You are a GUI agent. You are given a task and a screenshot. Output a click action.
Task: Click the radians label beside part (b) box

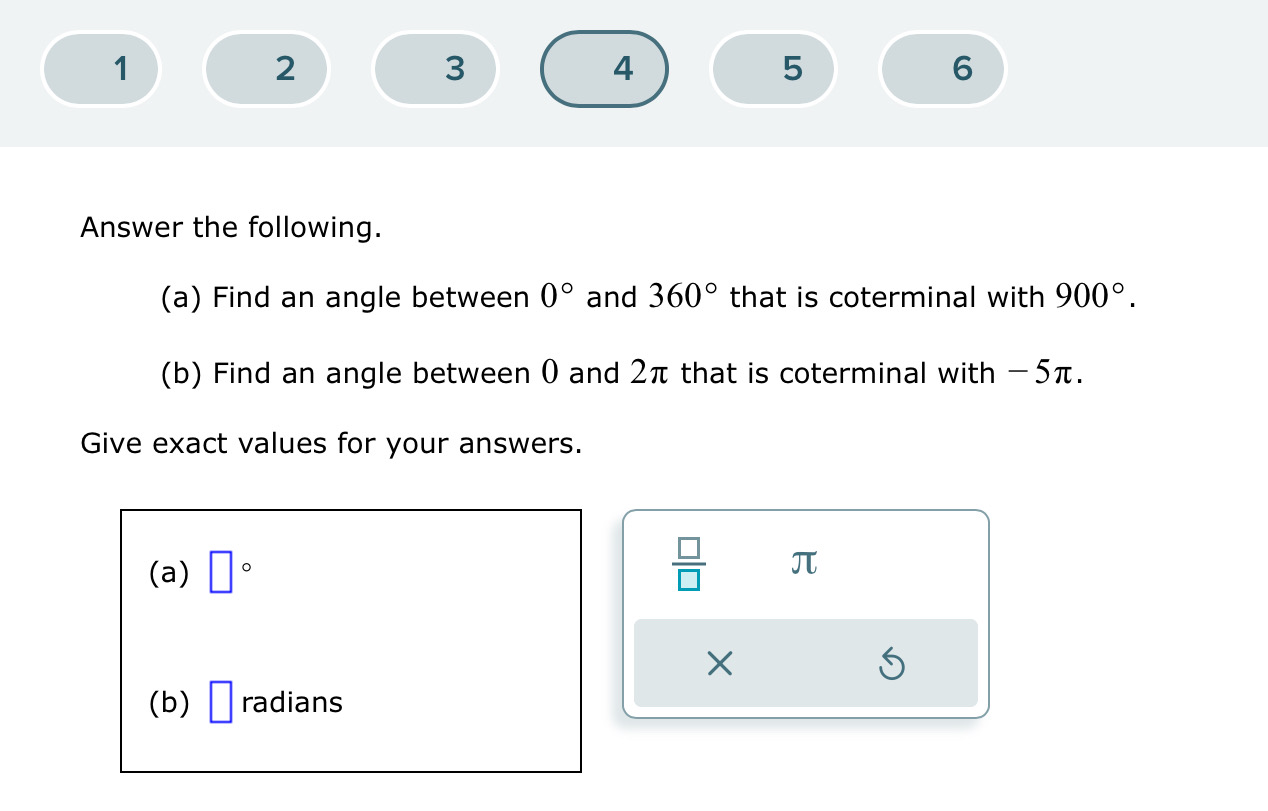click(291, 702)
